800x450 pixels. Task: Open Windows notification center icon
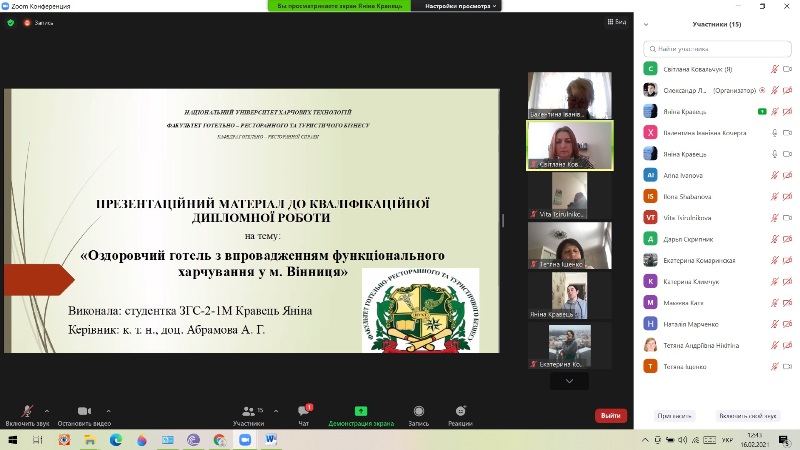[x=784, y=440]
